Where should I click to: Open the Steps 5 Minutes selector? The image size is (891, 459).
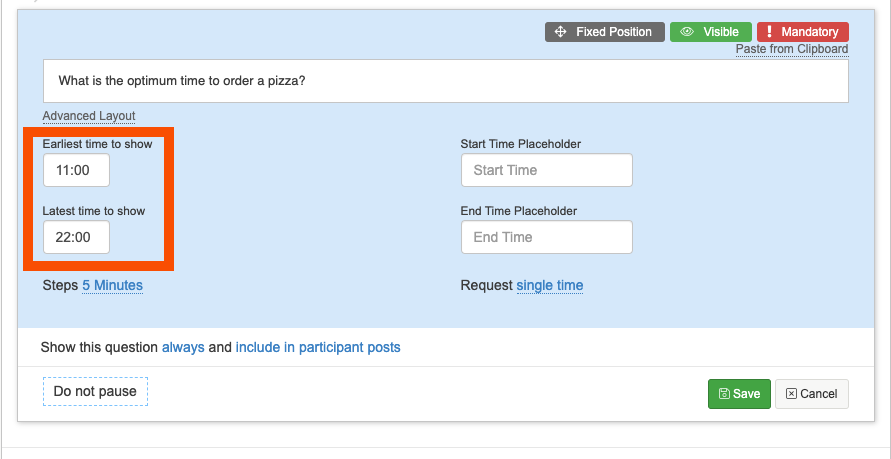(x=112, y=286)
